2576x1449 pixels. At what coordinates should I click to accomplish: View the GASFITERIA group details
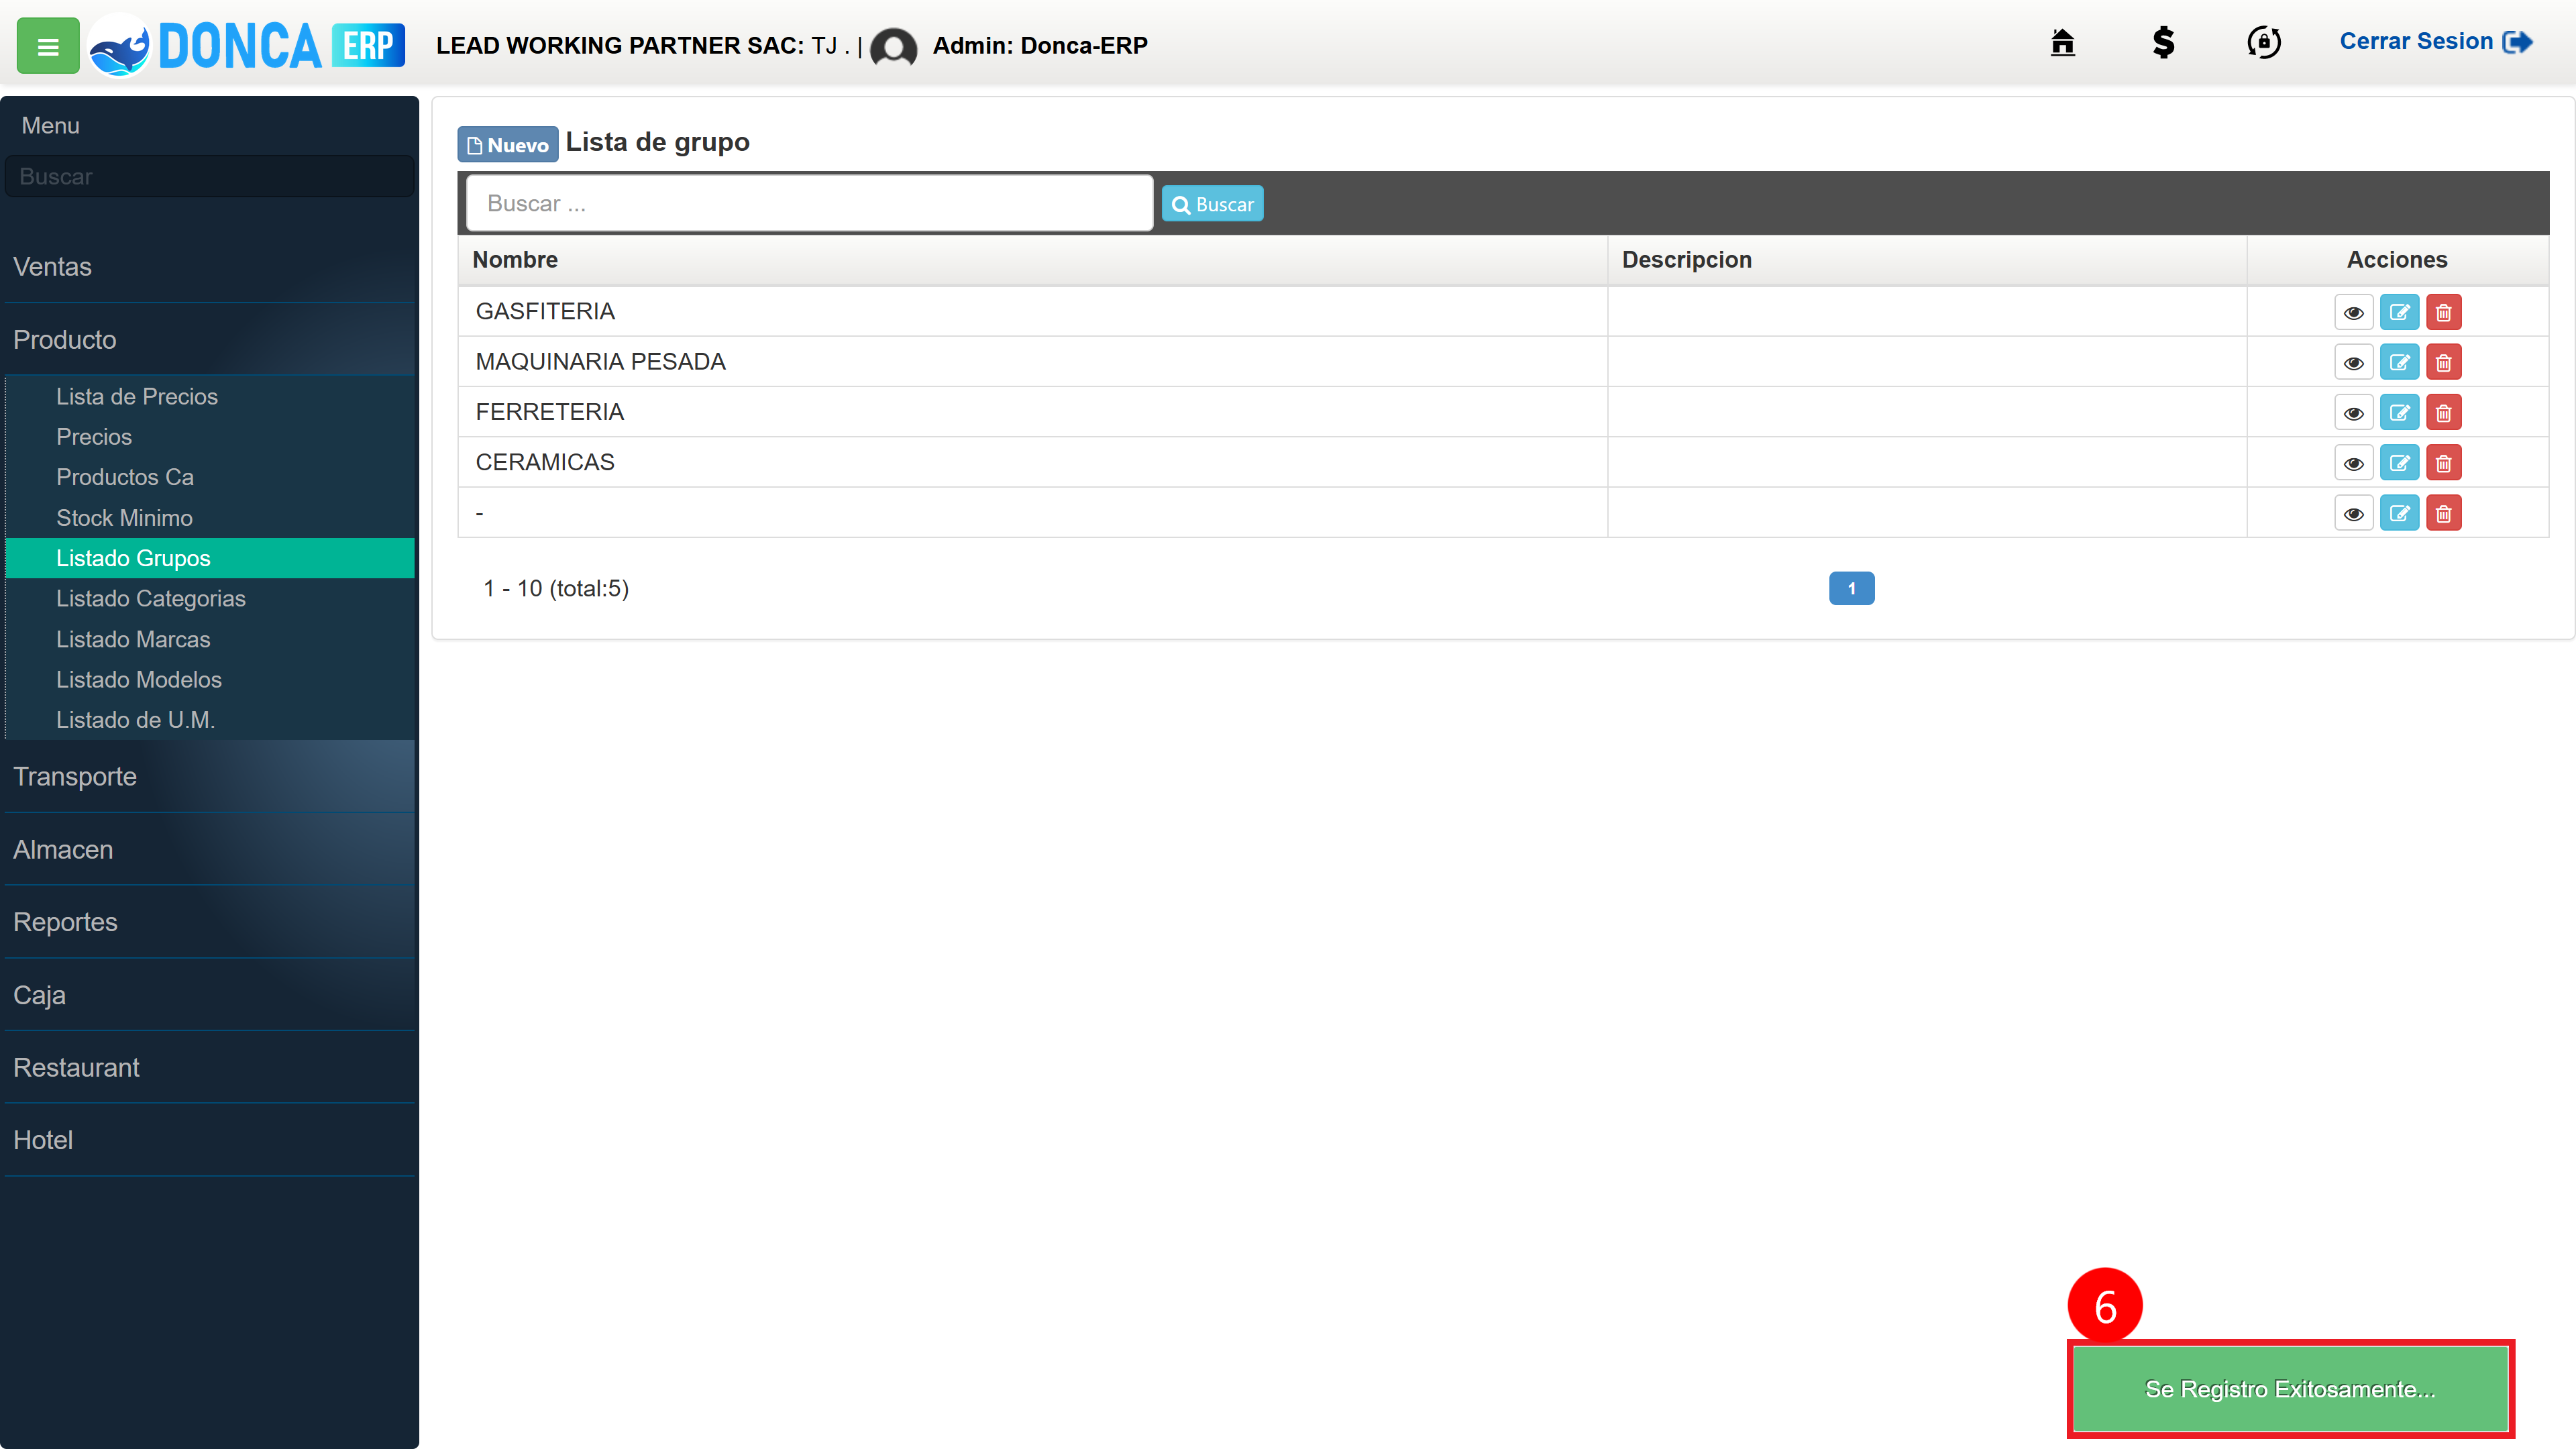[x=2353, y=312]
